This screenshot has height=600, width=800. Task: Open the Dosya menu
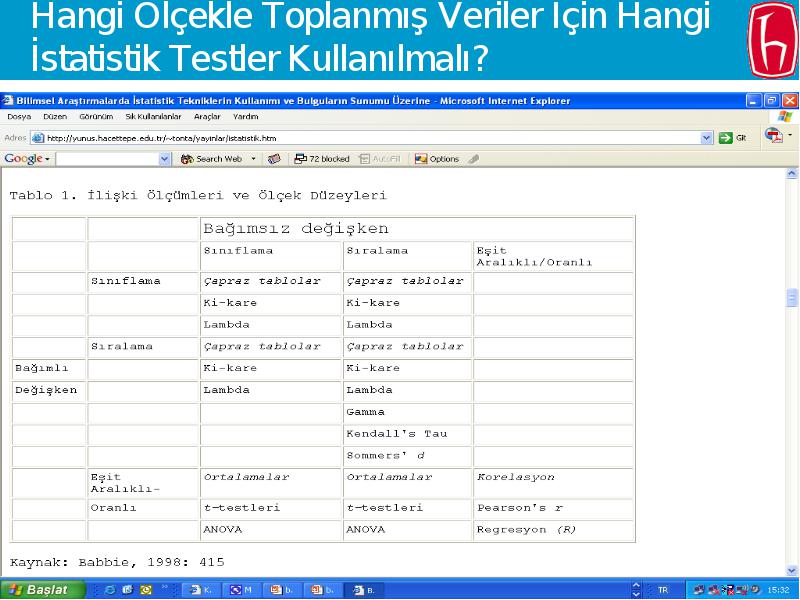(19, 116)
